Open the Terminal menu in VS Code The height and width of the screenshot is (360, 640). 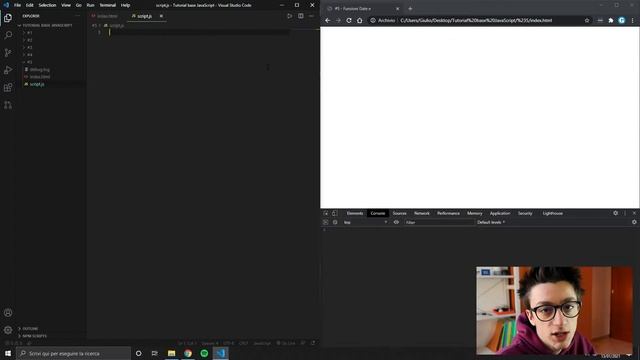click(x=108, y=5)
